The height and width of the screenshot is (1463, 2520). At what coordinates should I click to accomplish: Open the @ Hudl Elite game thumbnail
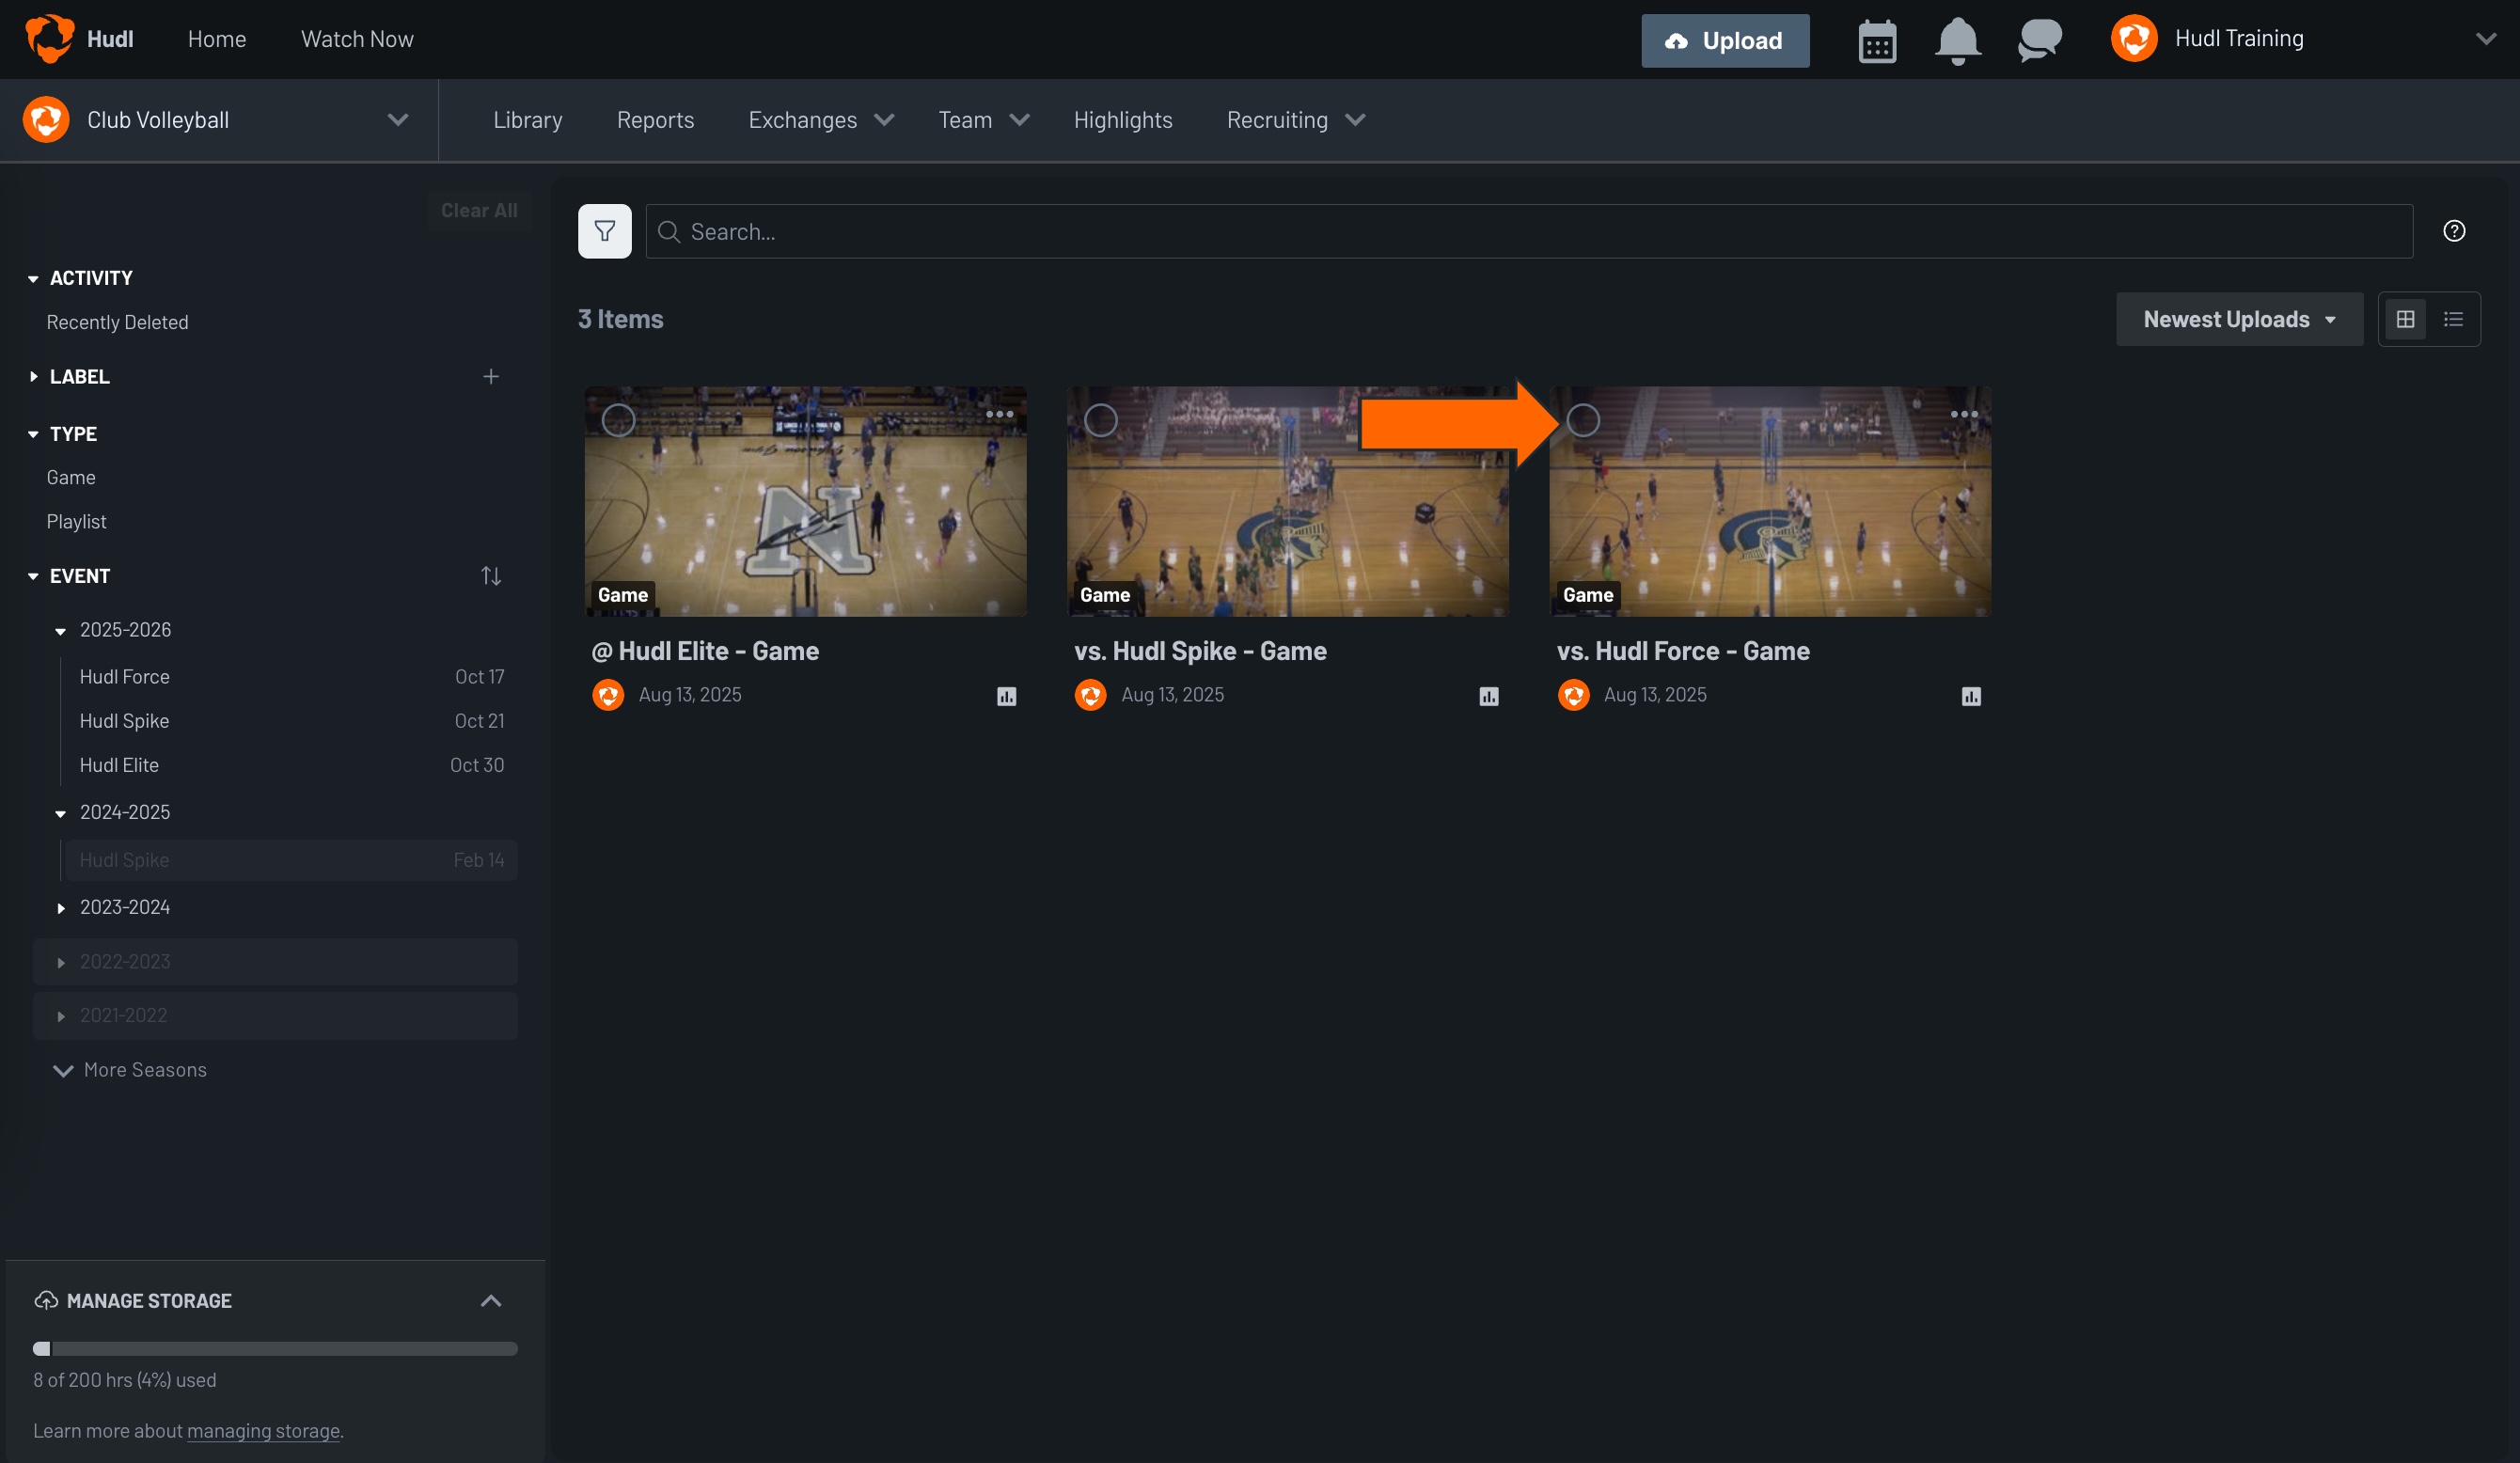tap(805, 502)
